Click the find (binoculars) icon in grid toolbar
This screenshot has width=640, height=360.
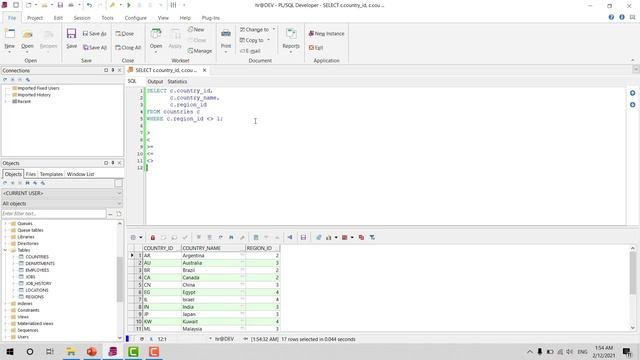pos(231,237)
